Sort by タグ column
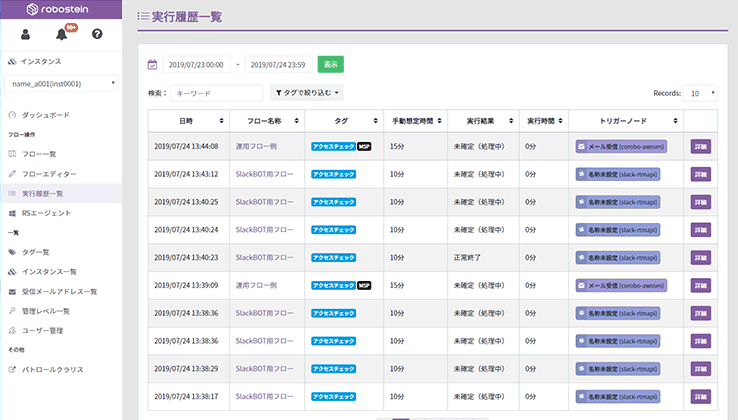738x420 pixels. click(x=344, y=121)
